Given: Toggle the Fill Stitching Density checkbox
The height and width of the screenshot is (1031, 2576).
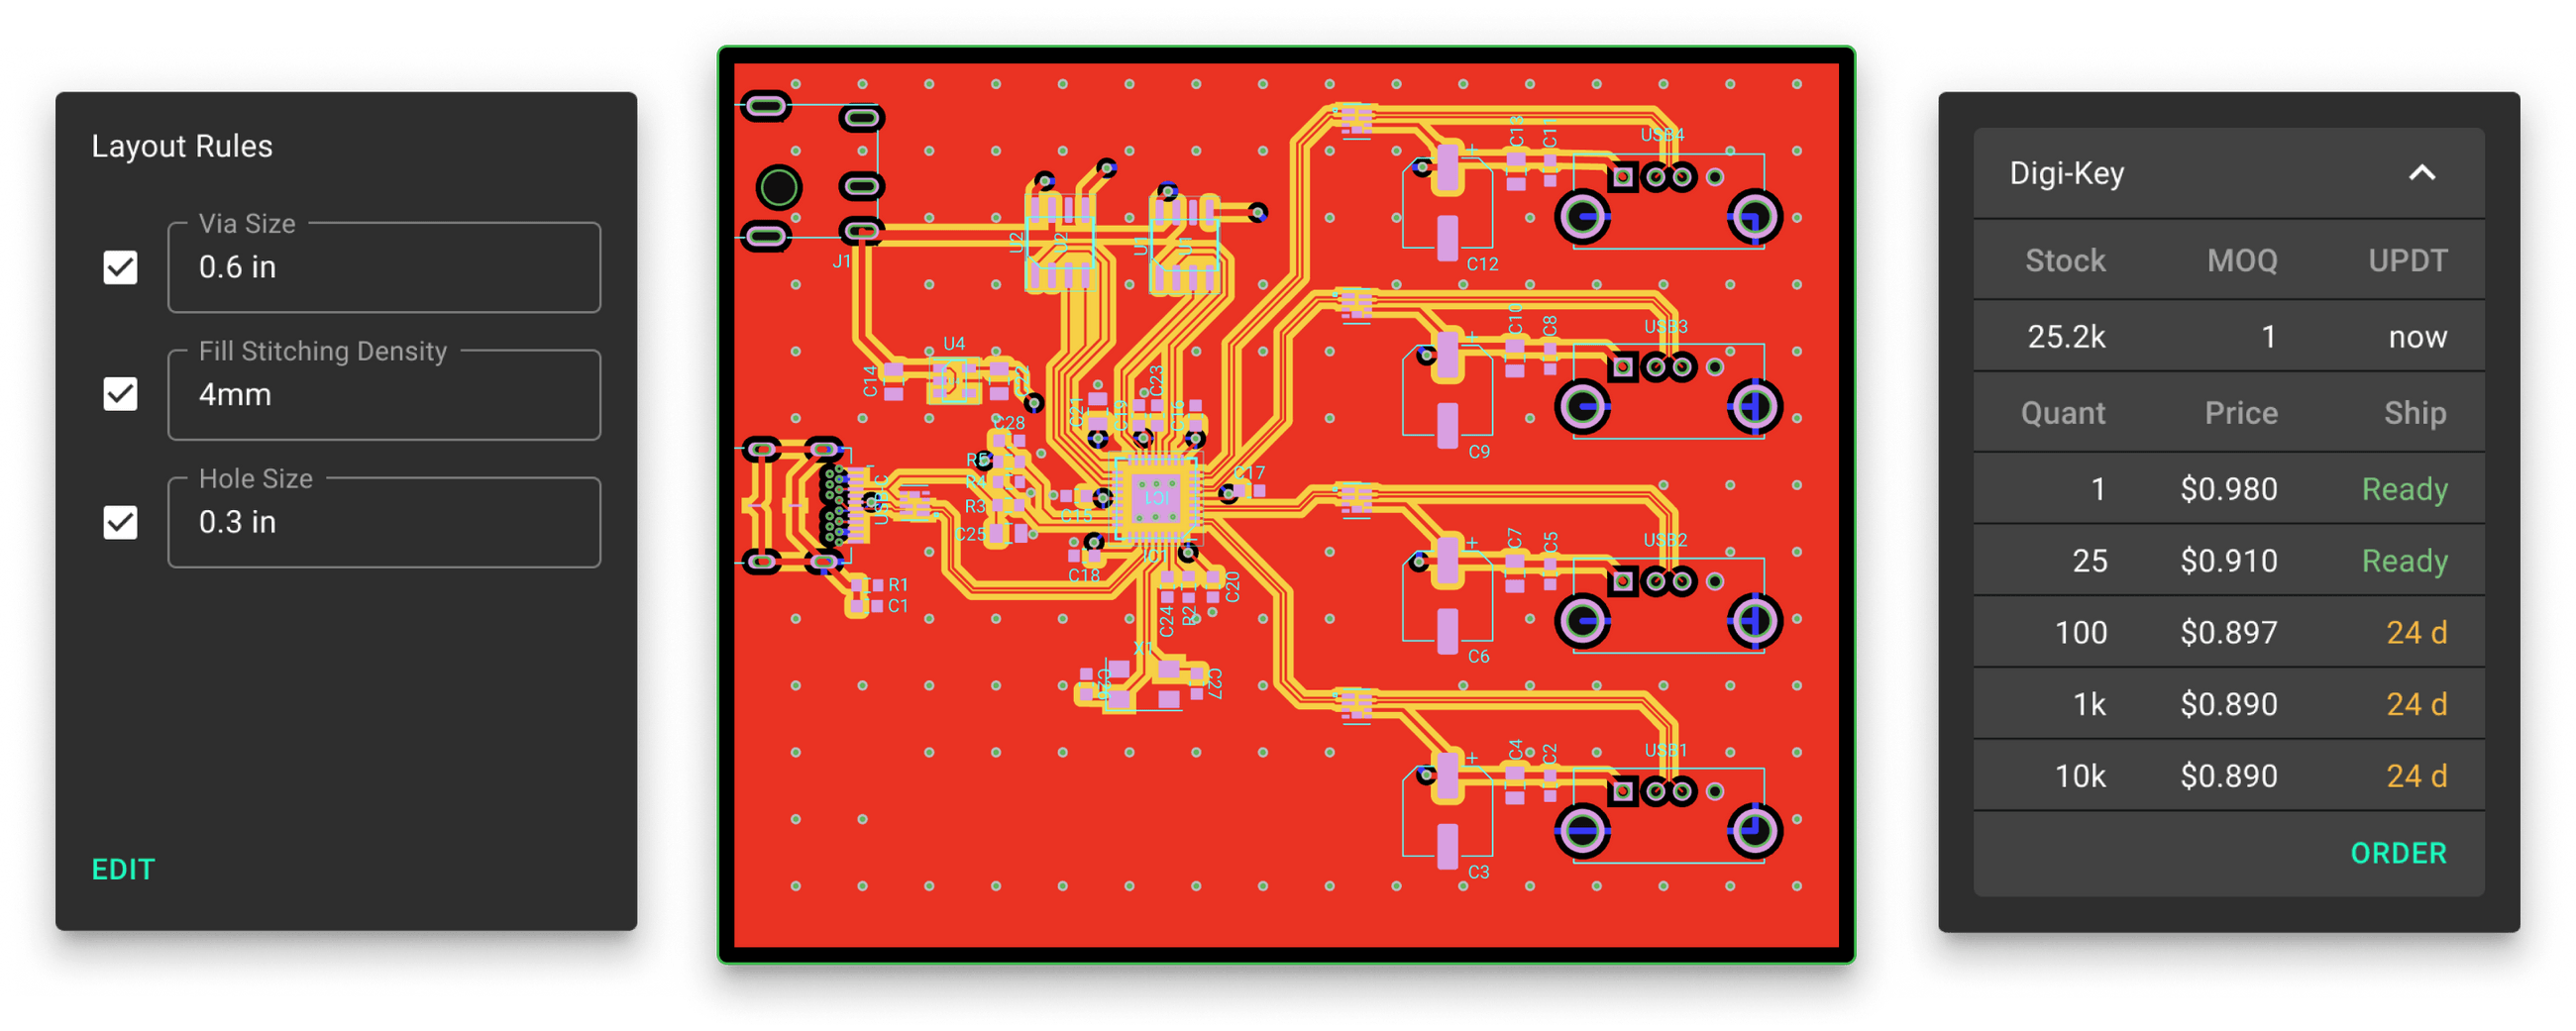Looking at the screenshot, I should pyautogui.click(x=119, y=395).
